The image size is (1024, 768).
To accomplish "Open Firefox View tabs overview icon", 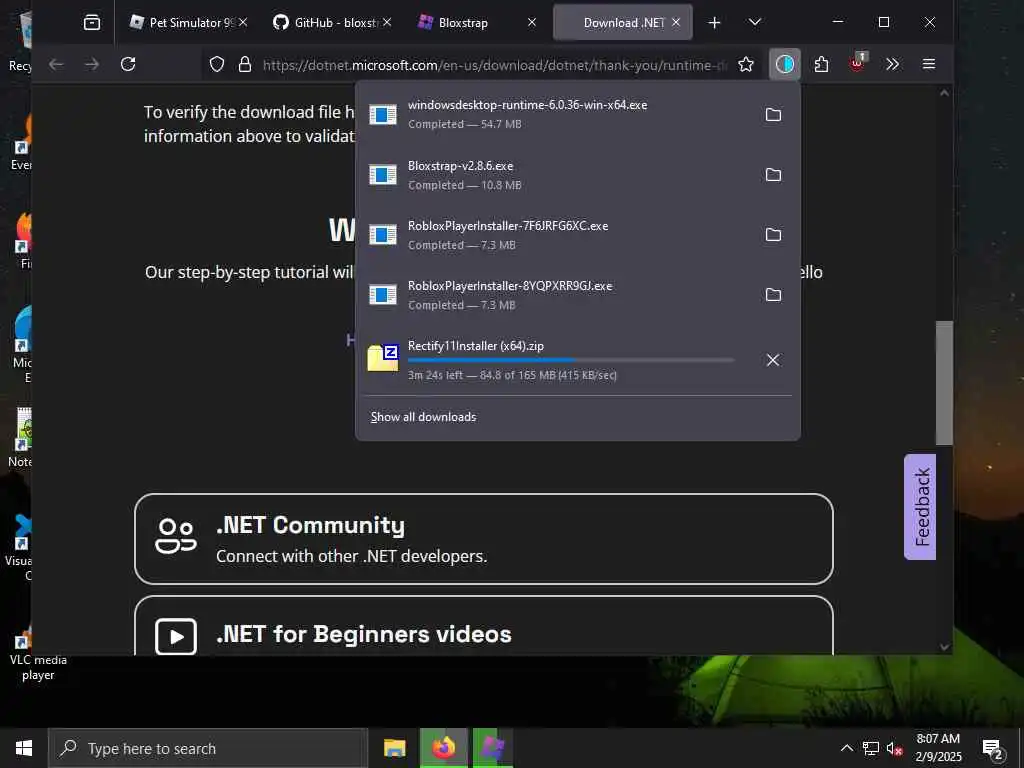I will [92, 23].
